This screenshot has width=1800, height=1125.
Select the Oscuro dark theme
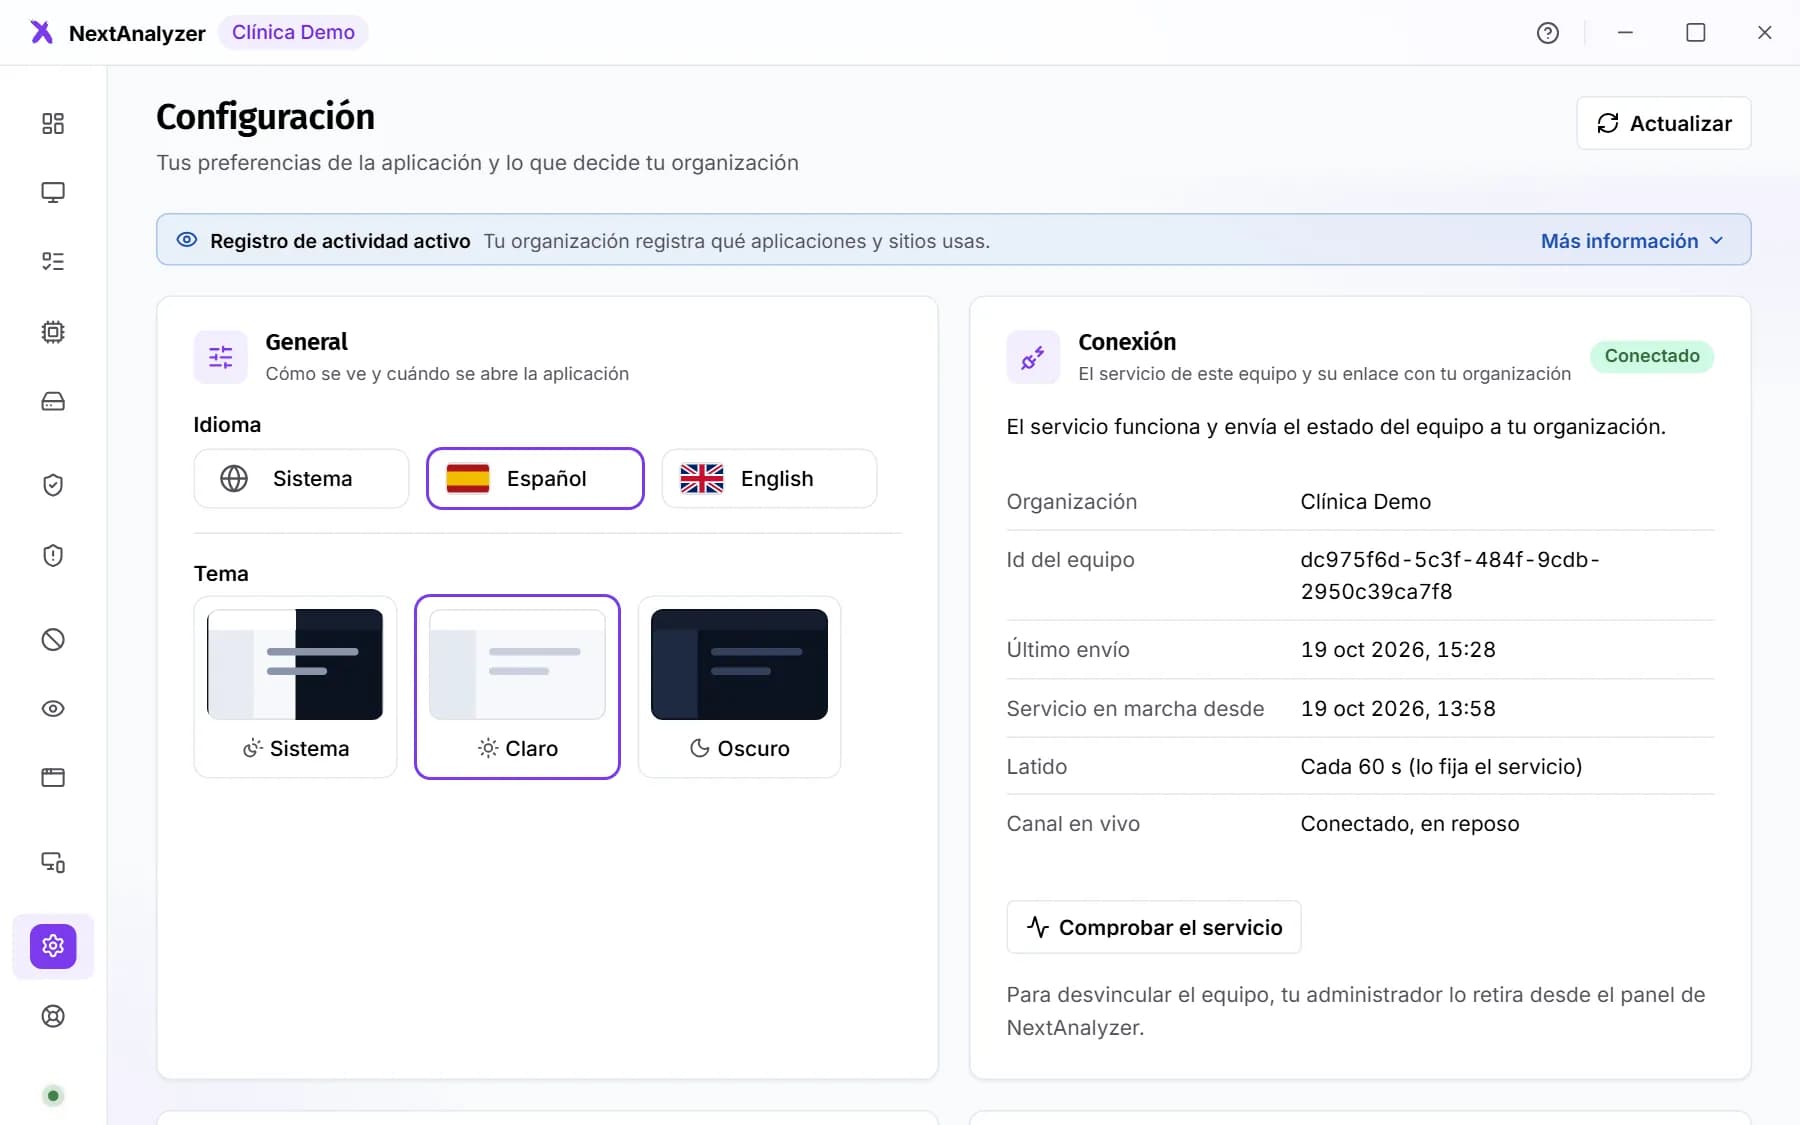point(739,687)
